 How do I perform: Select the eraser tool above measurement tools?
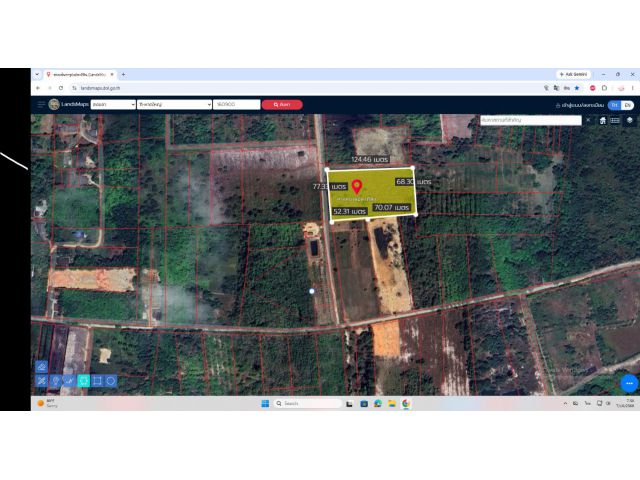[x=42, y=367]
